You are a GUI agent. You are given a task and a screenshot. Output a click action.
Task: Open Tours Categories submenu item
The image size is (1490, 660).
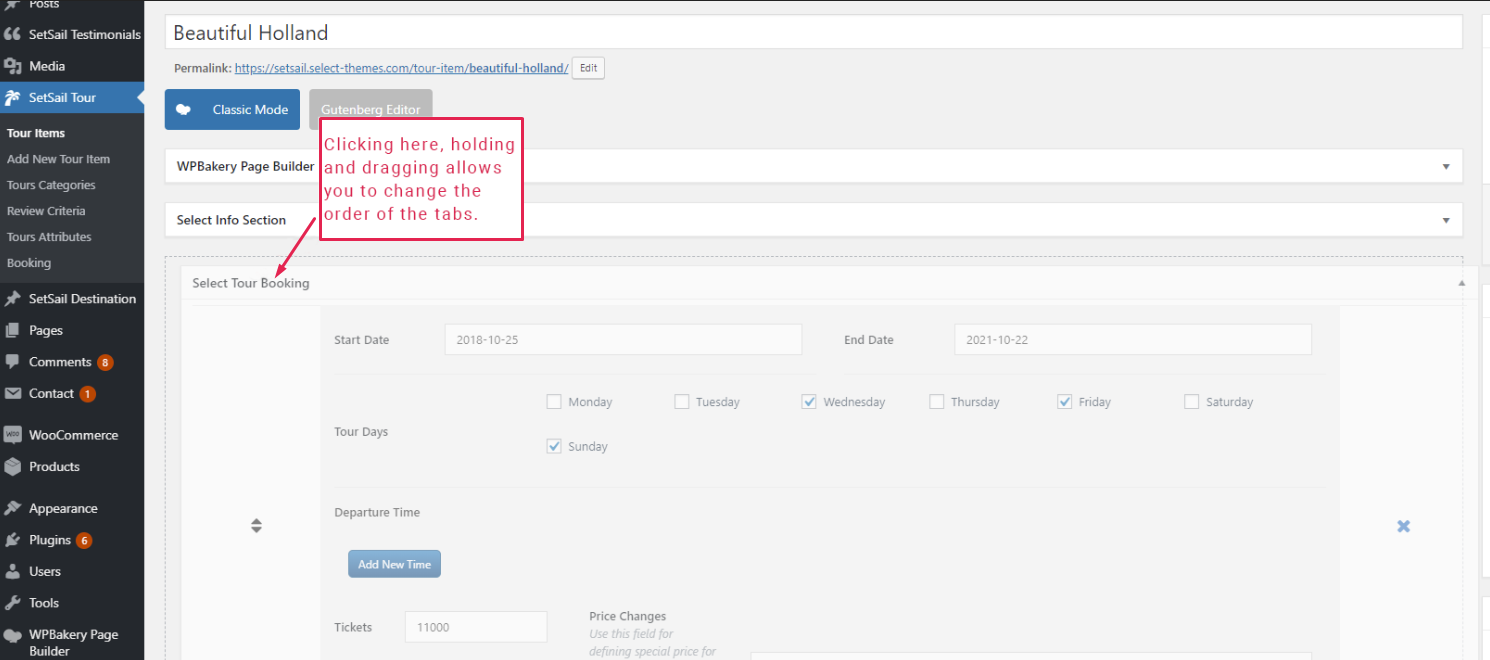tap(51, 185)
